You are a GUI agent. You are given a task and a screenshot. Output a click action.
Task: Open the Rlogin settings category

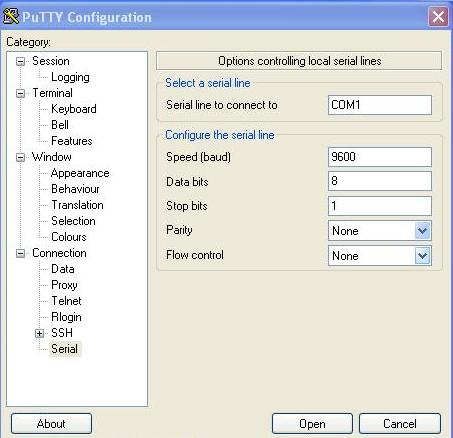pyautogui.click(x=66, y=317)
